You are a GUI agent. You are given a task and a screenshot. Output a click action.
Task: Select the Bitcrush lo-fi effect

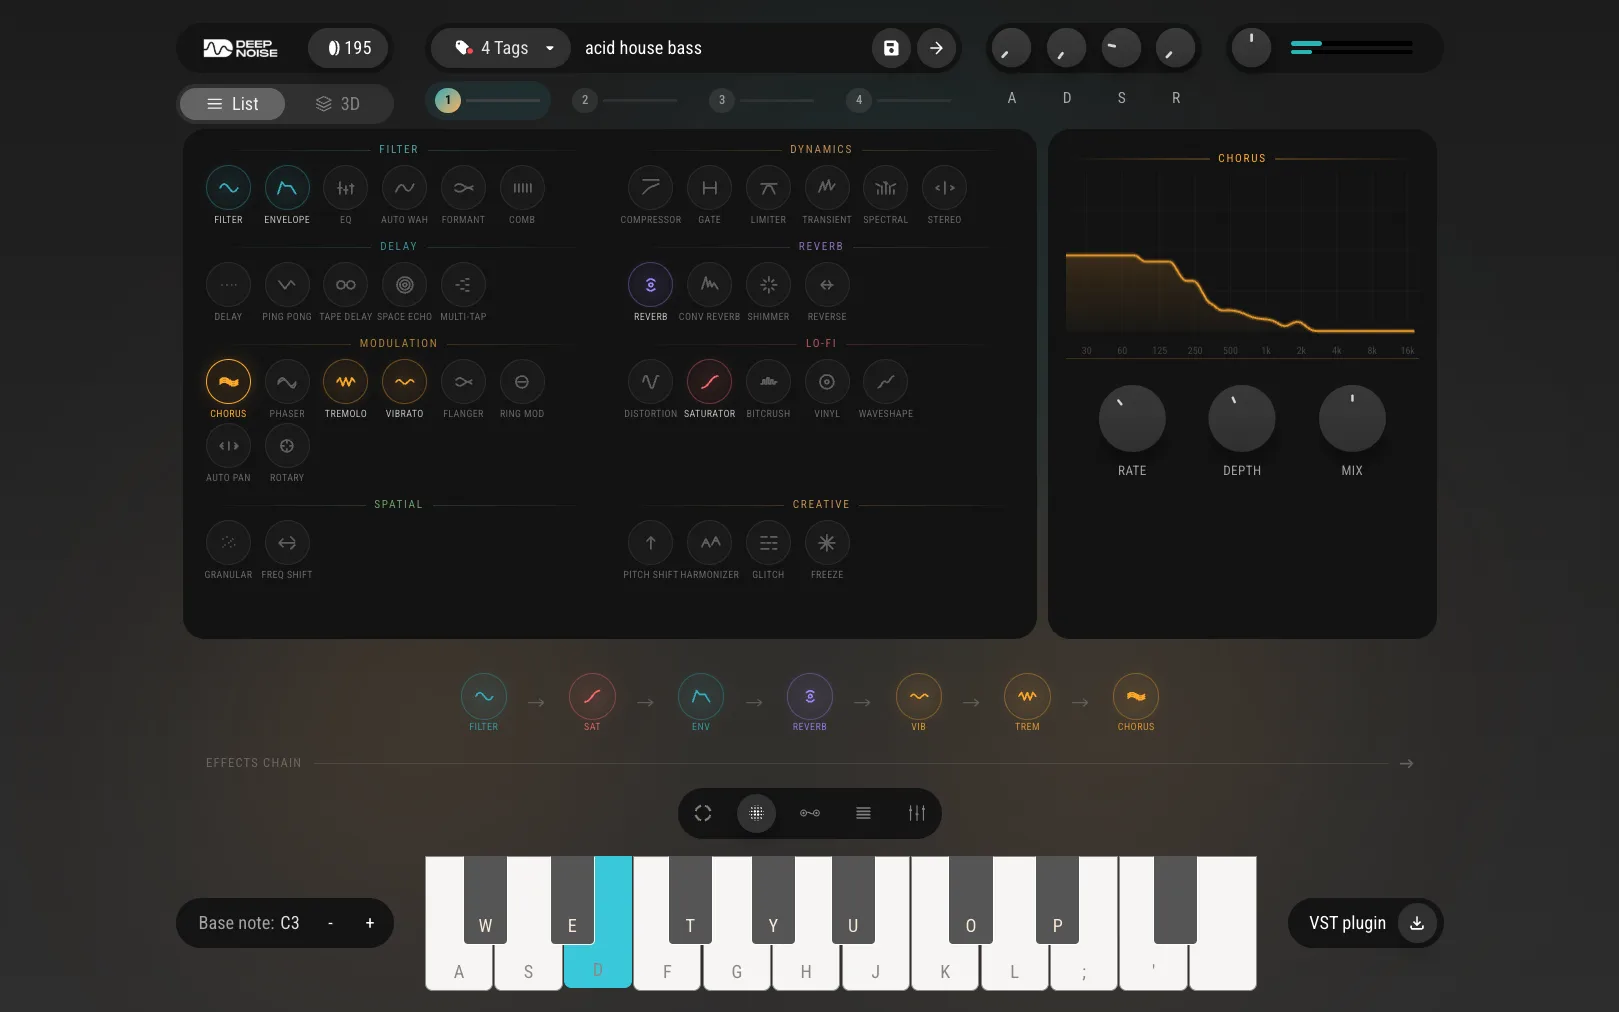(768, 382)
